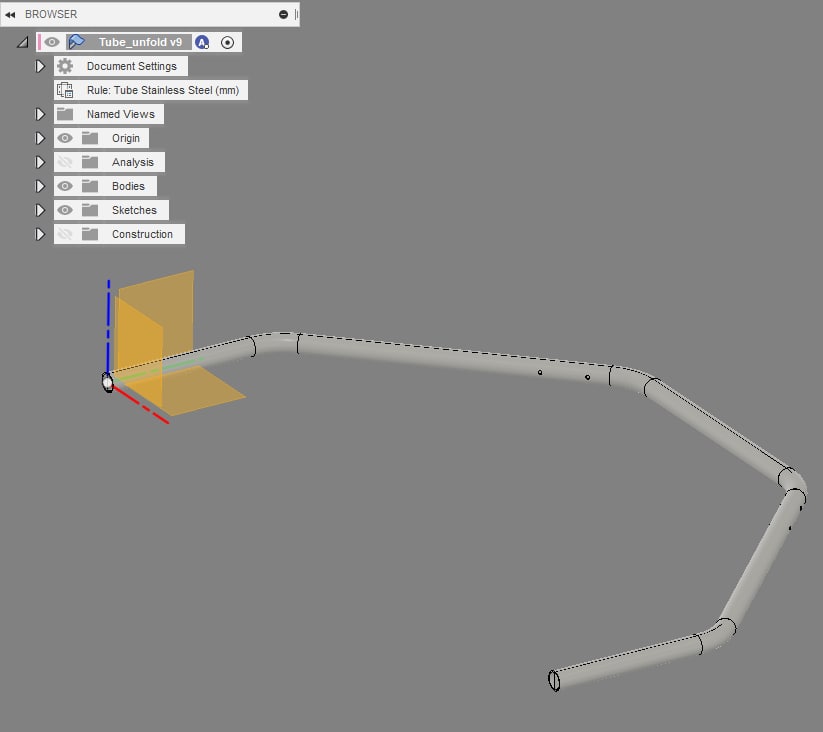
Task: Expand the Sketches folder
Action: tap(40, 210)
